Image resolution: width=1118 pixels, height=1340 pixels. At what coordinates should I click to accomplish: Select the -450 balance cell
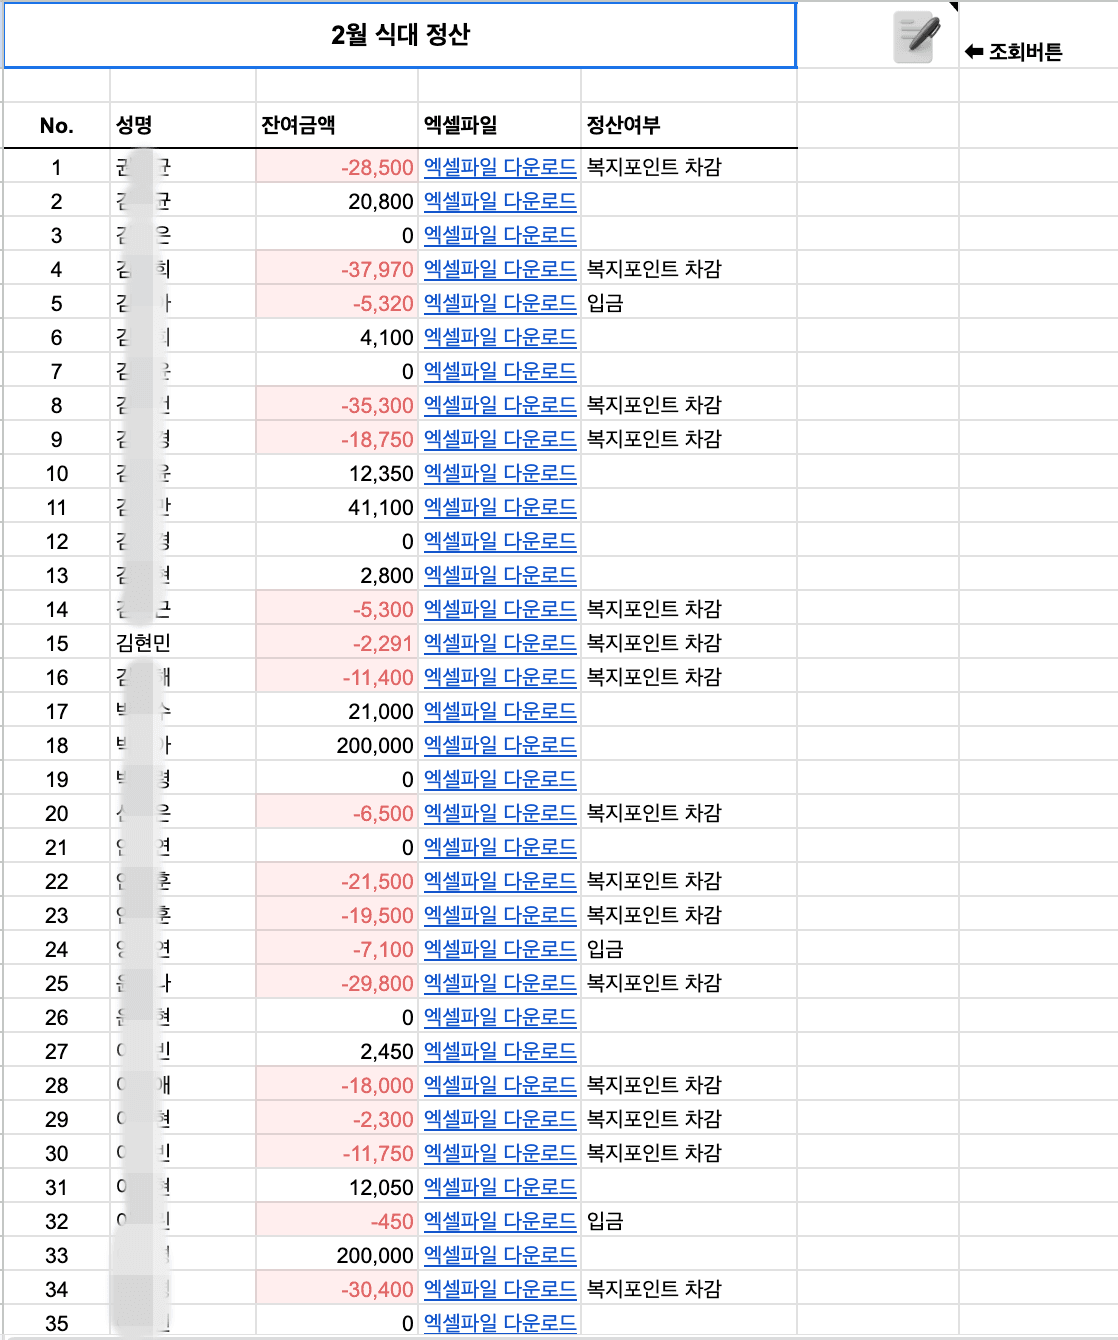tap(391, 1222)
